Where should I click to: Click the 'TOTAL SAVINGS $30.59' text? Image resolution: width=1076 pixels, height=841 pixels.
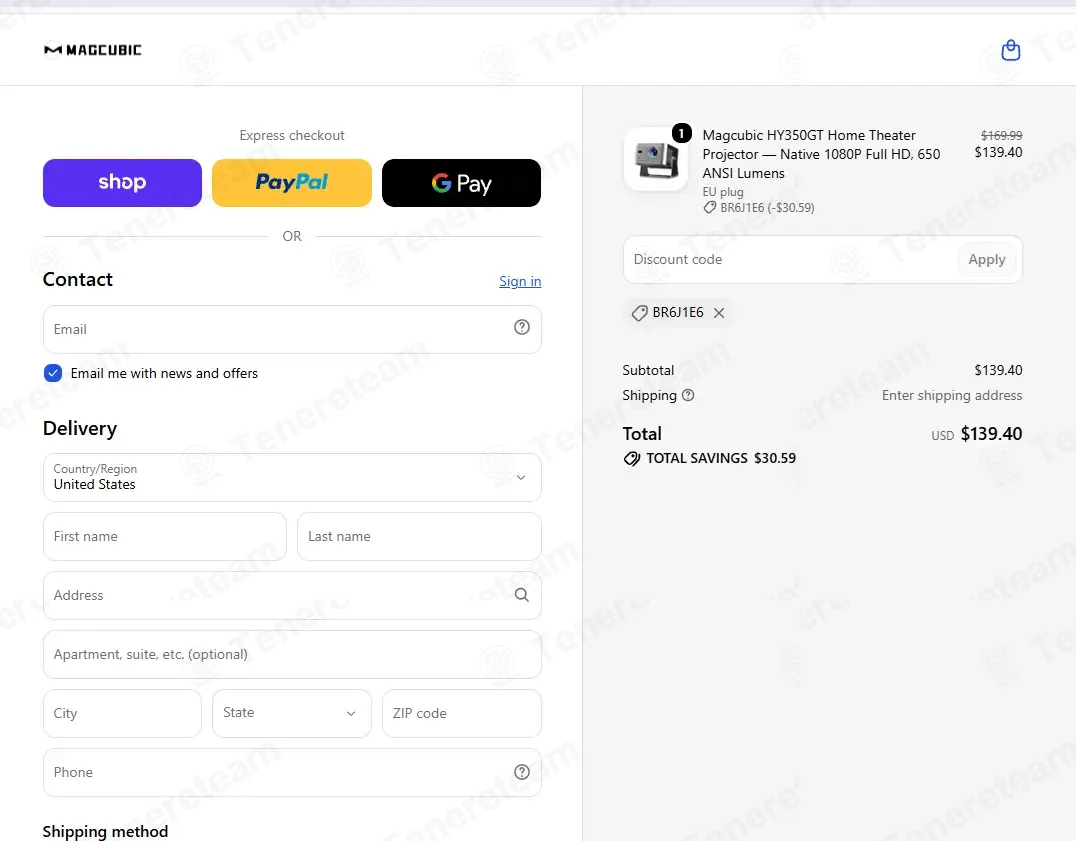click(721, 458)
